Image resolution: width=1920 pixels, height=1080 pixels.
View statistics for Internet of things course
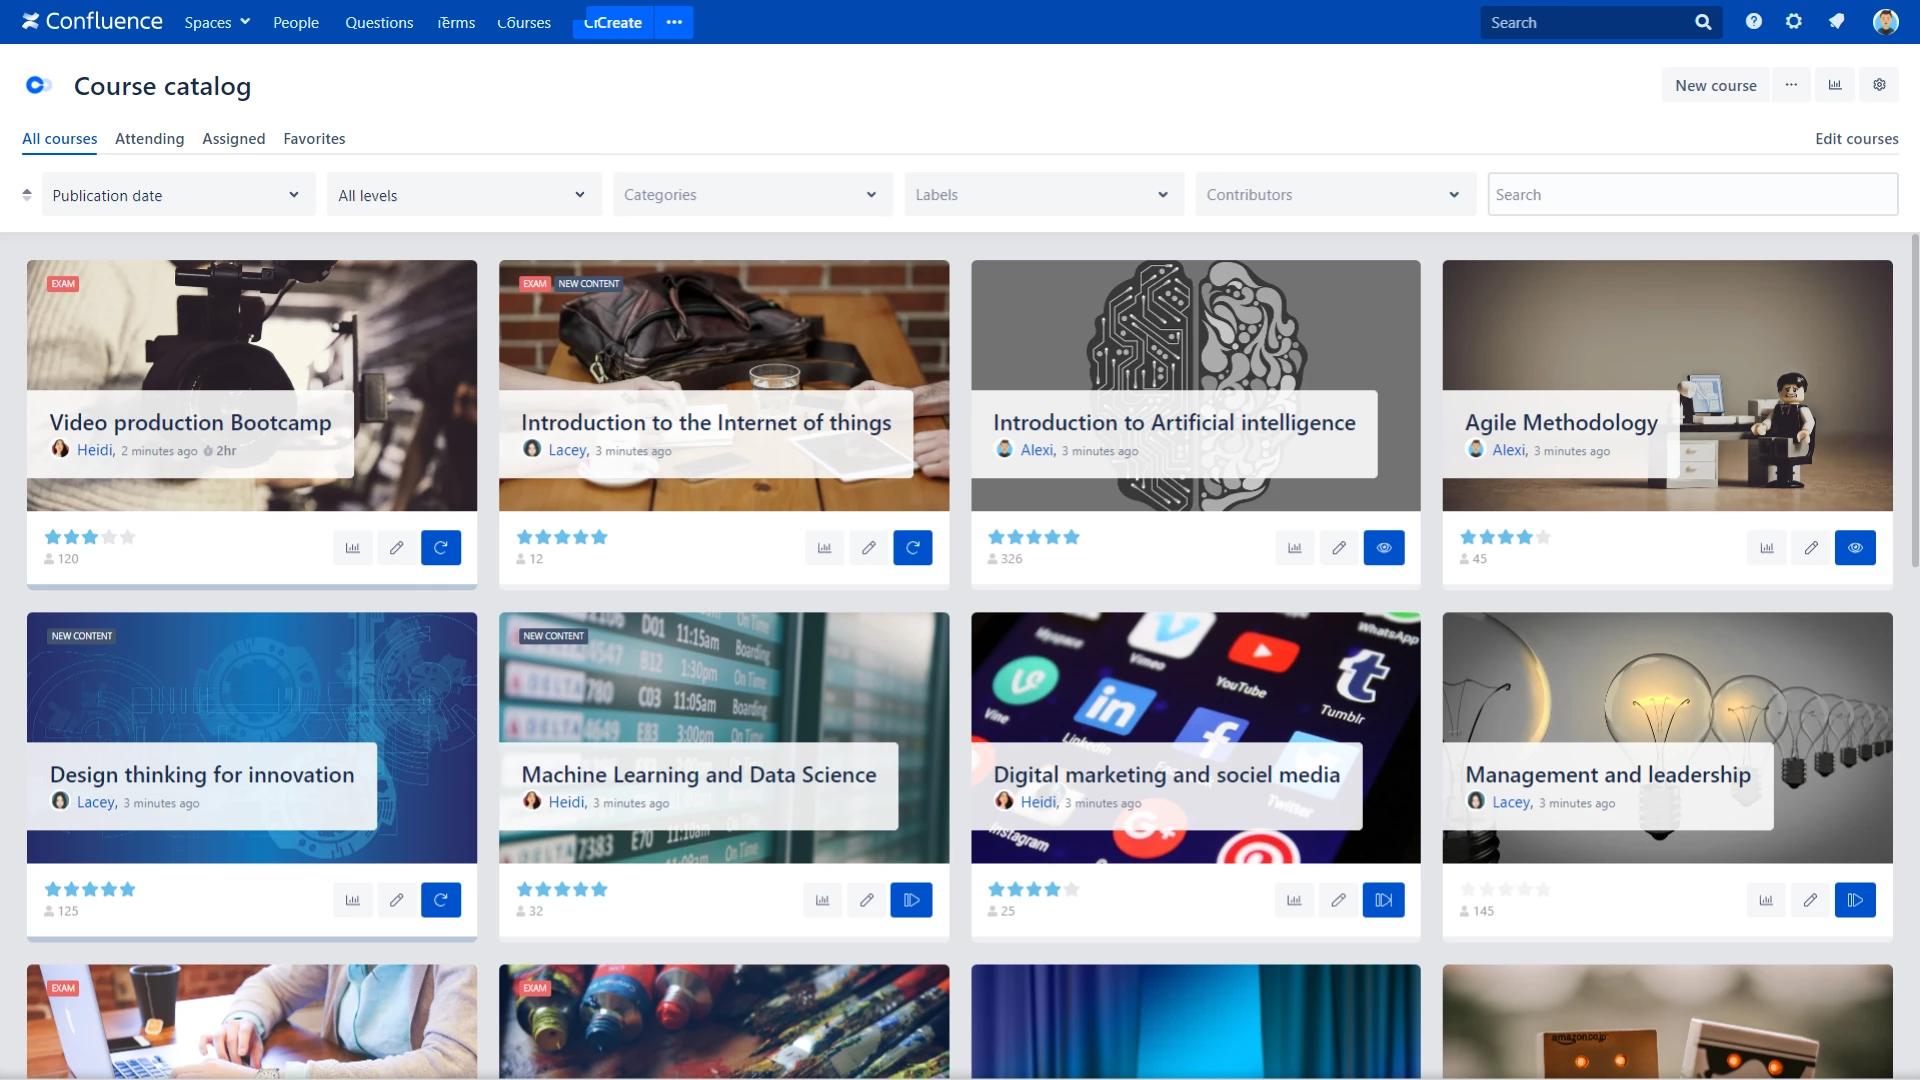825,548
